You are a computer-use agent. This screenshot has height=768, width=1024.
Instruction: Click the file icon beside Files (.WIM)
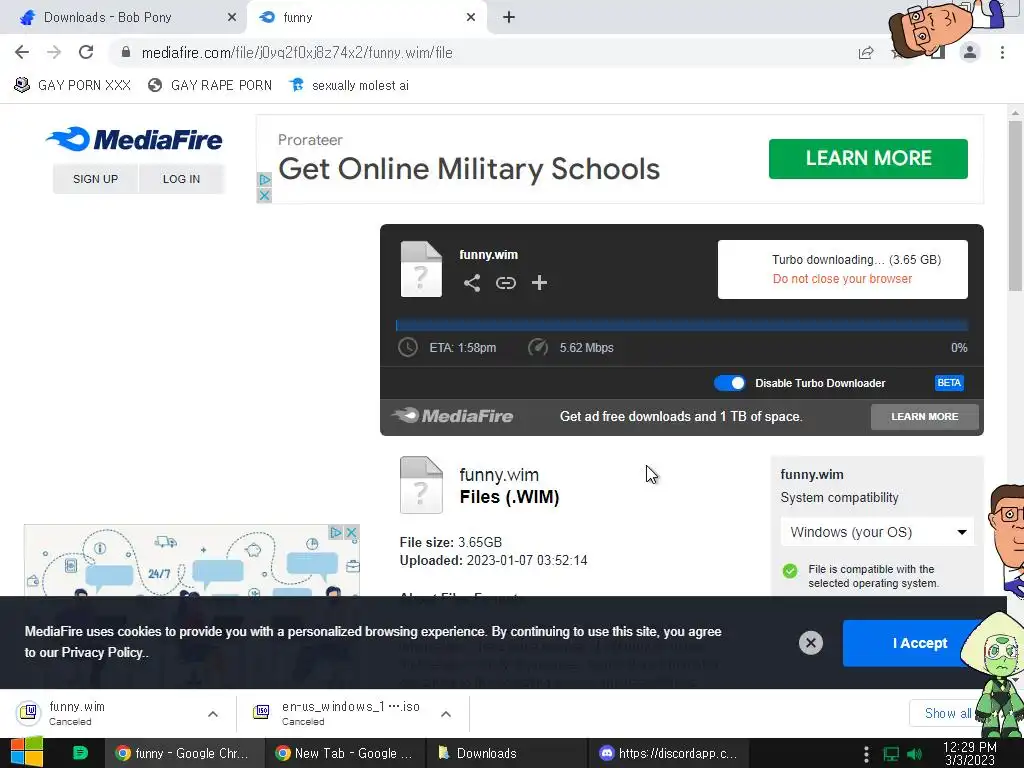pos(421,485)
